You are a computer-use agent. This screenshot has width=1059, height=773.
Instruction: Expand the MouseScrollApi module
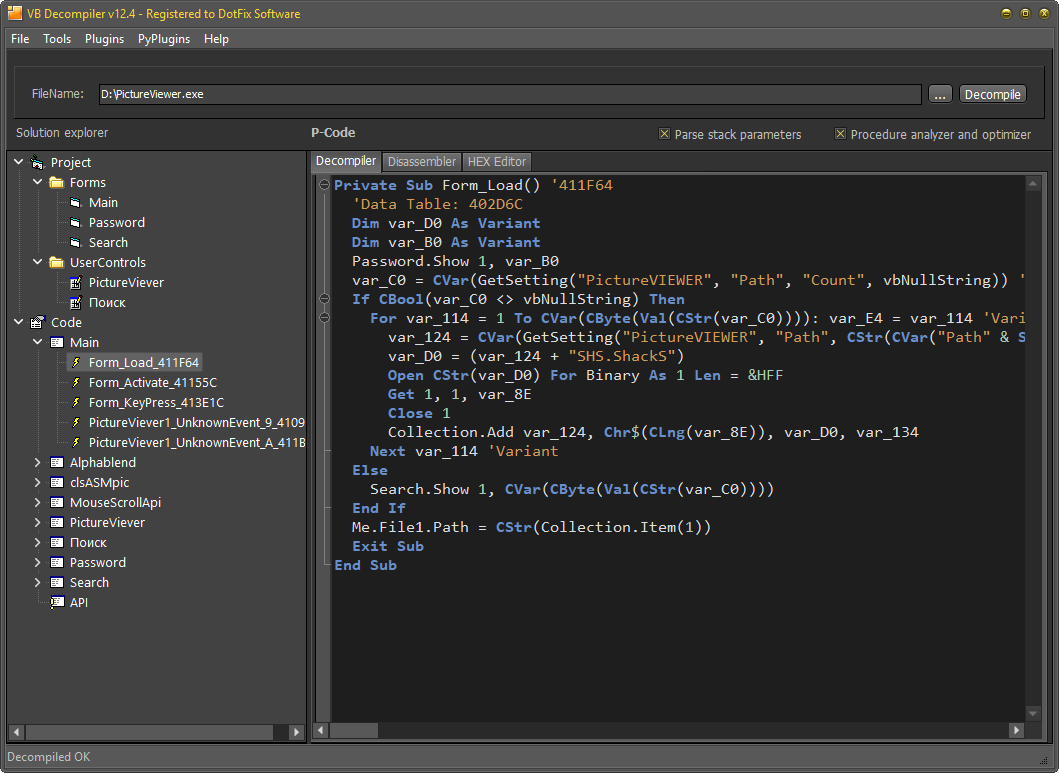38,502
